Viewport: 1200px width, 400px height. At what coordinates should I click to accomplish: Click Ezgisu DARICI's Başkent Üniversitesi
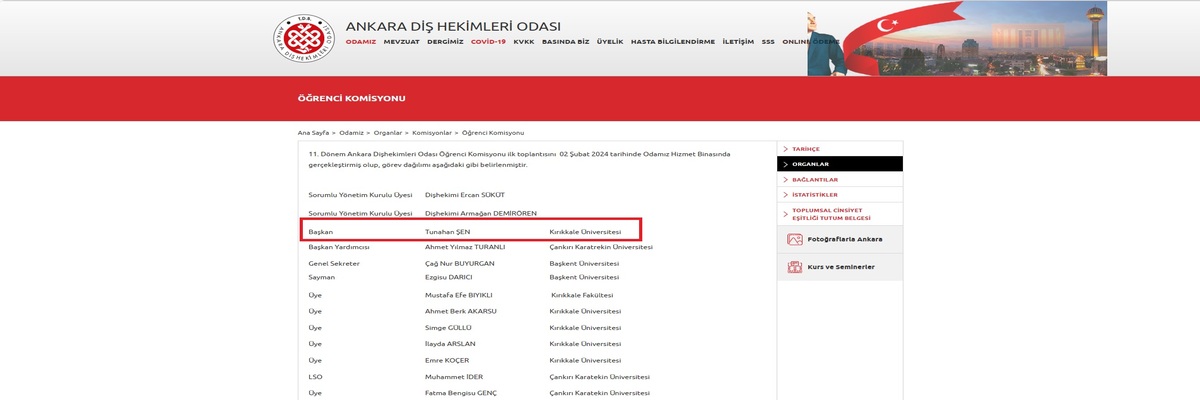[584, 277]
